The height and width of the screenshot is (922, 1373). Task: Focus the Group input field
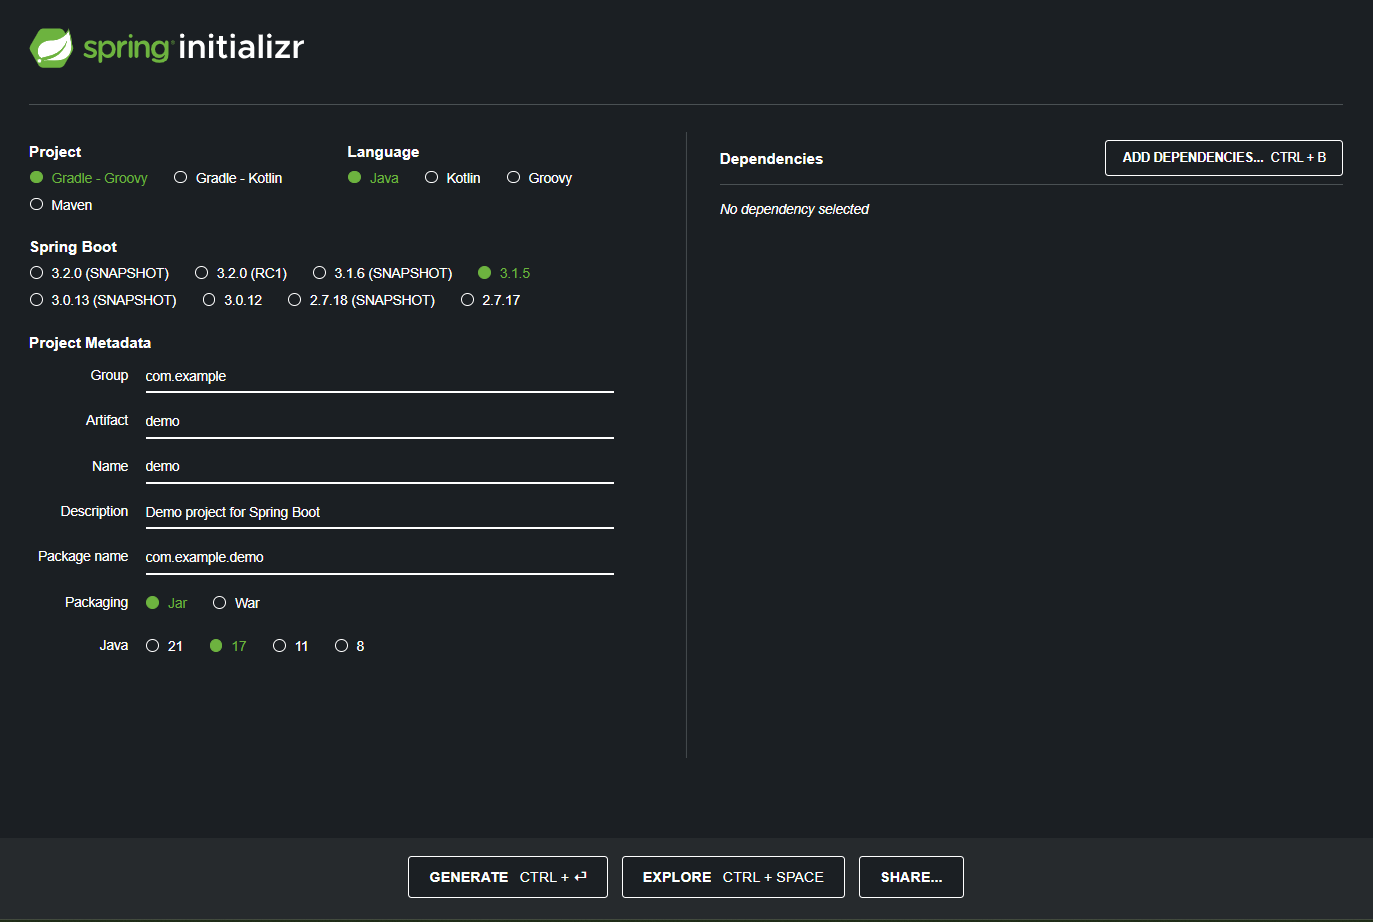(379, 376)
